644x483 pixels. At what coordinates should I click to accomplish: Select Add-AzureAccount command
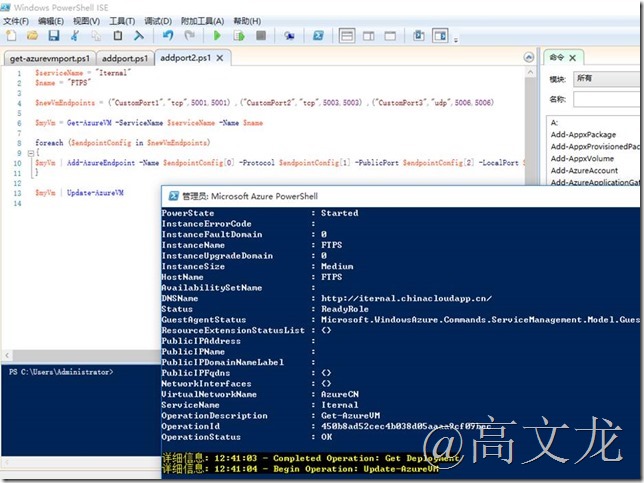584,170
